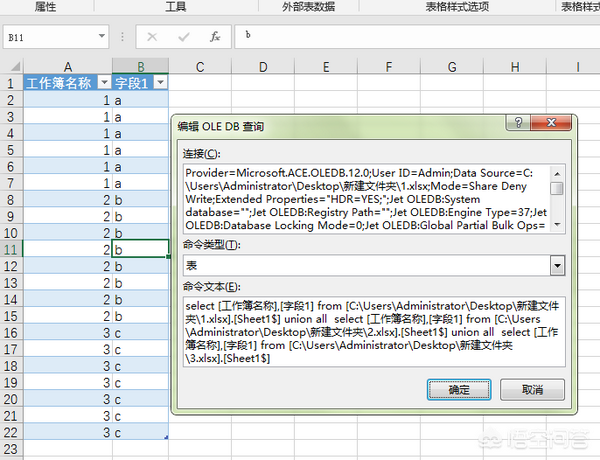Screen dimensions: 600x460
Task: Select column B header
Action: pos(140,67)
